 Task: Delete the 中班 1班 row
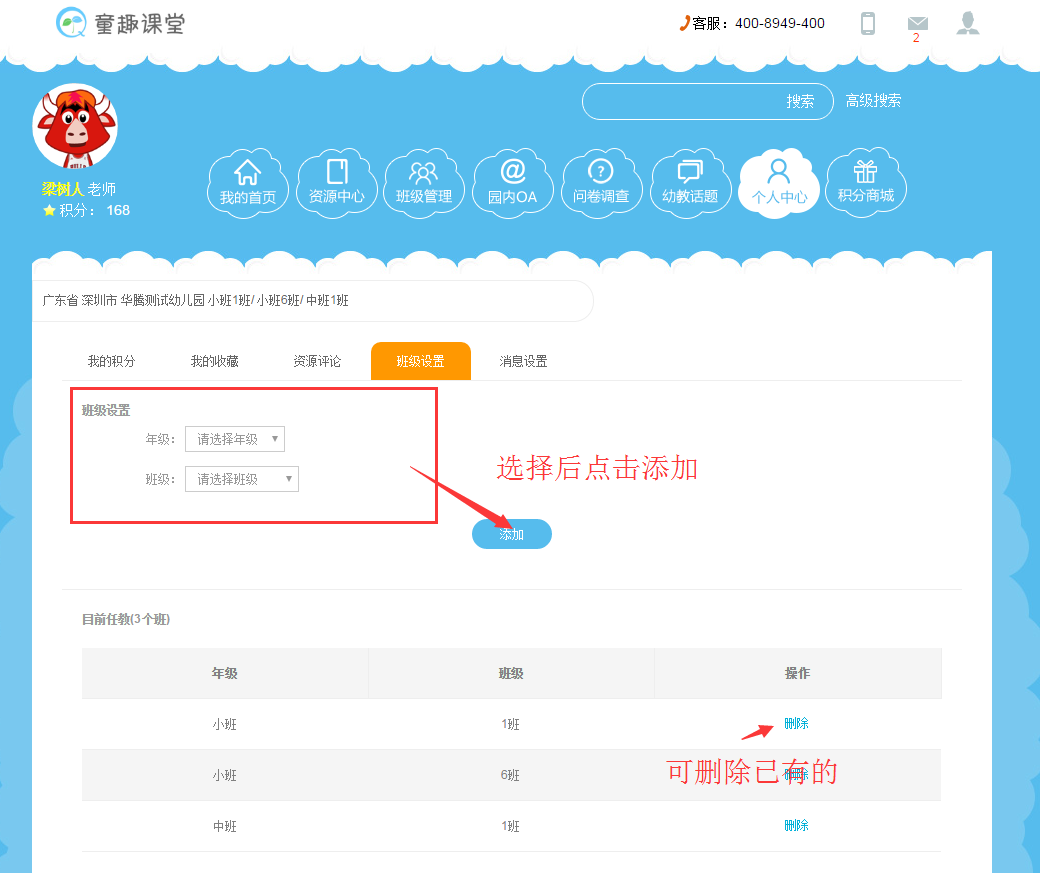796,826
